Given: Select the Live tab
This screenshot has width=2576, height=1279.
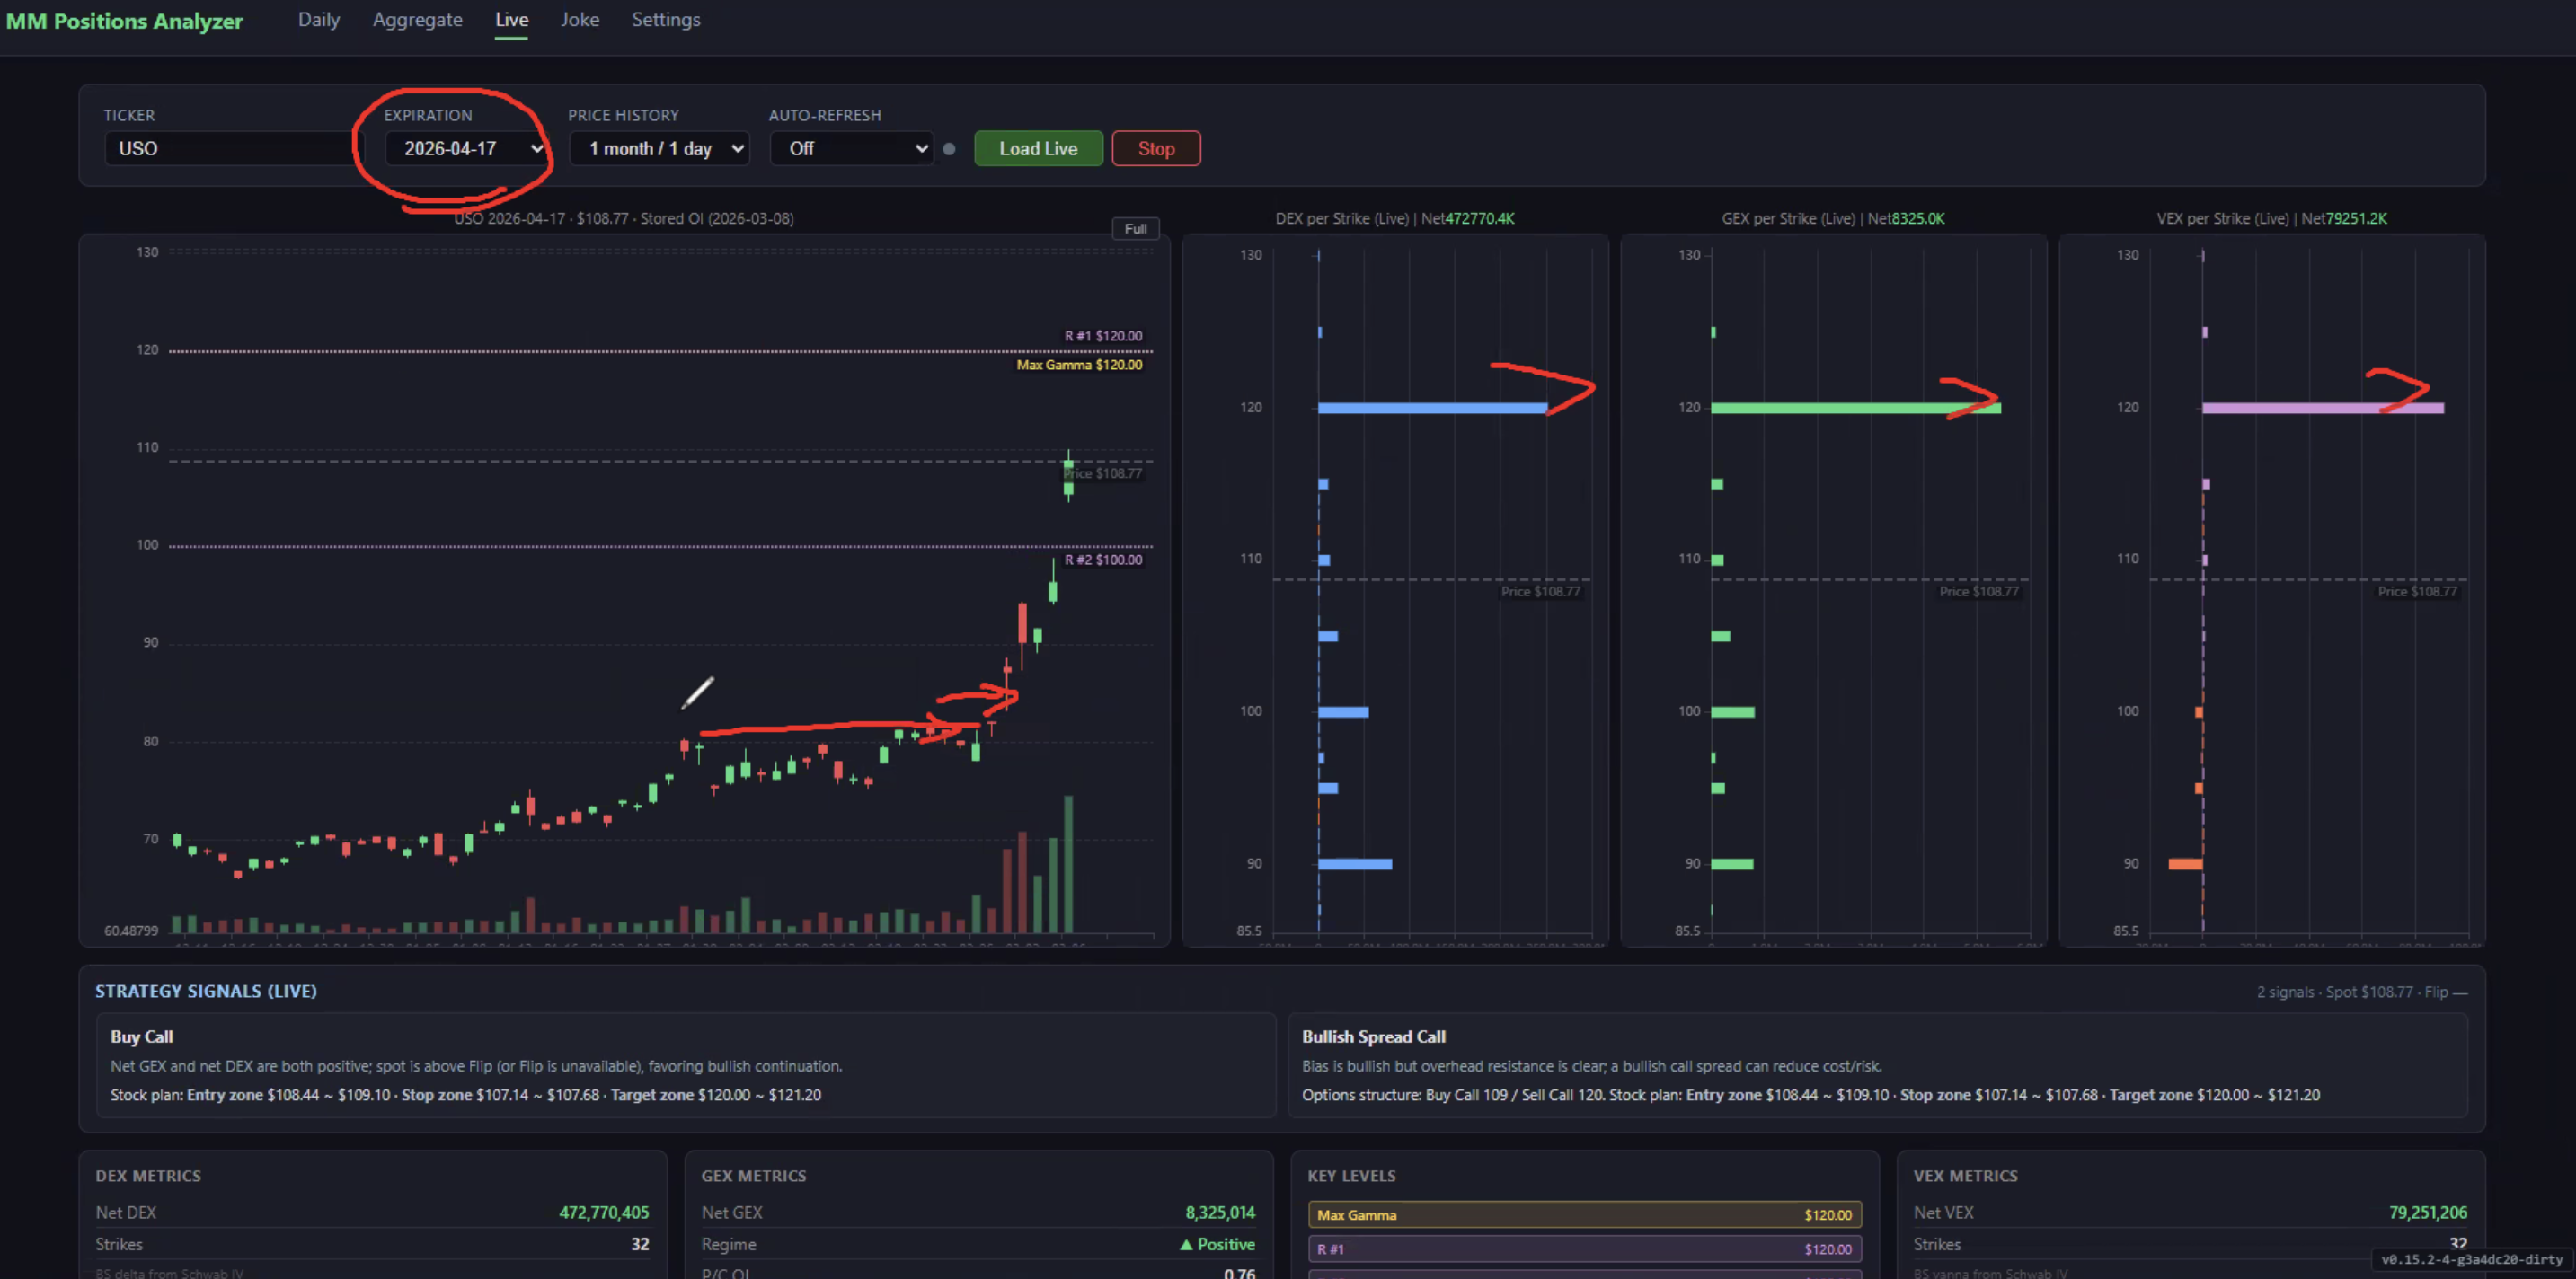Looking at the screenshot, I should point(511,20).
